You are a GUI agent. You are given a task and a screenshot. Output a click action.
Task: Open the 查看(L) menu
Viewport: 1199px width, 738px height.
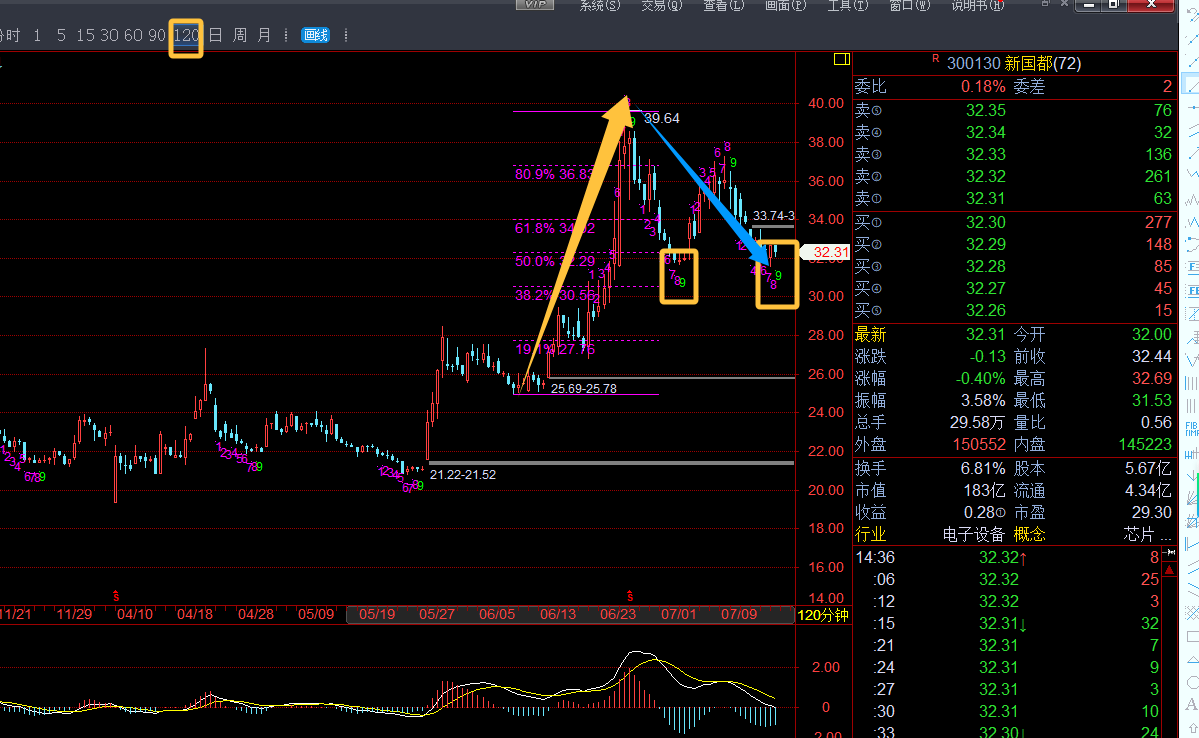pyautogui.click(x=723, y=5)
